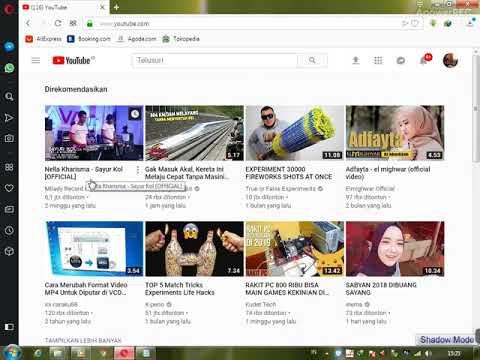Open a new tab with the plus button

coord(116,7)
